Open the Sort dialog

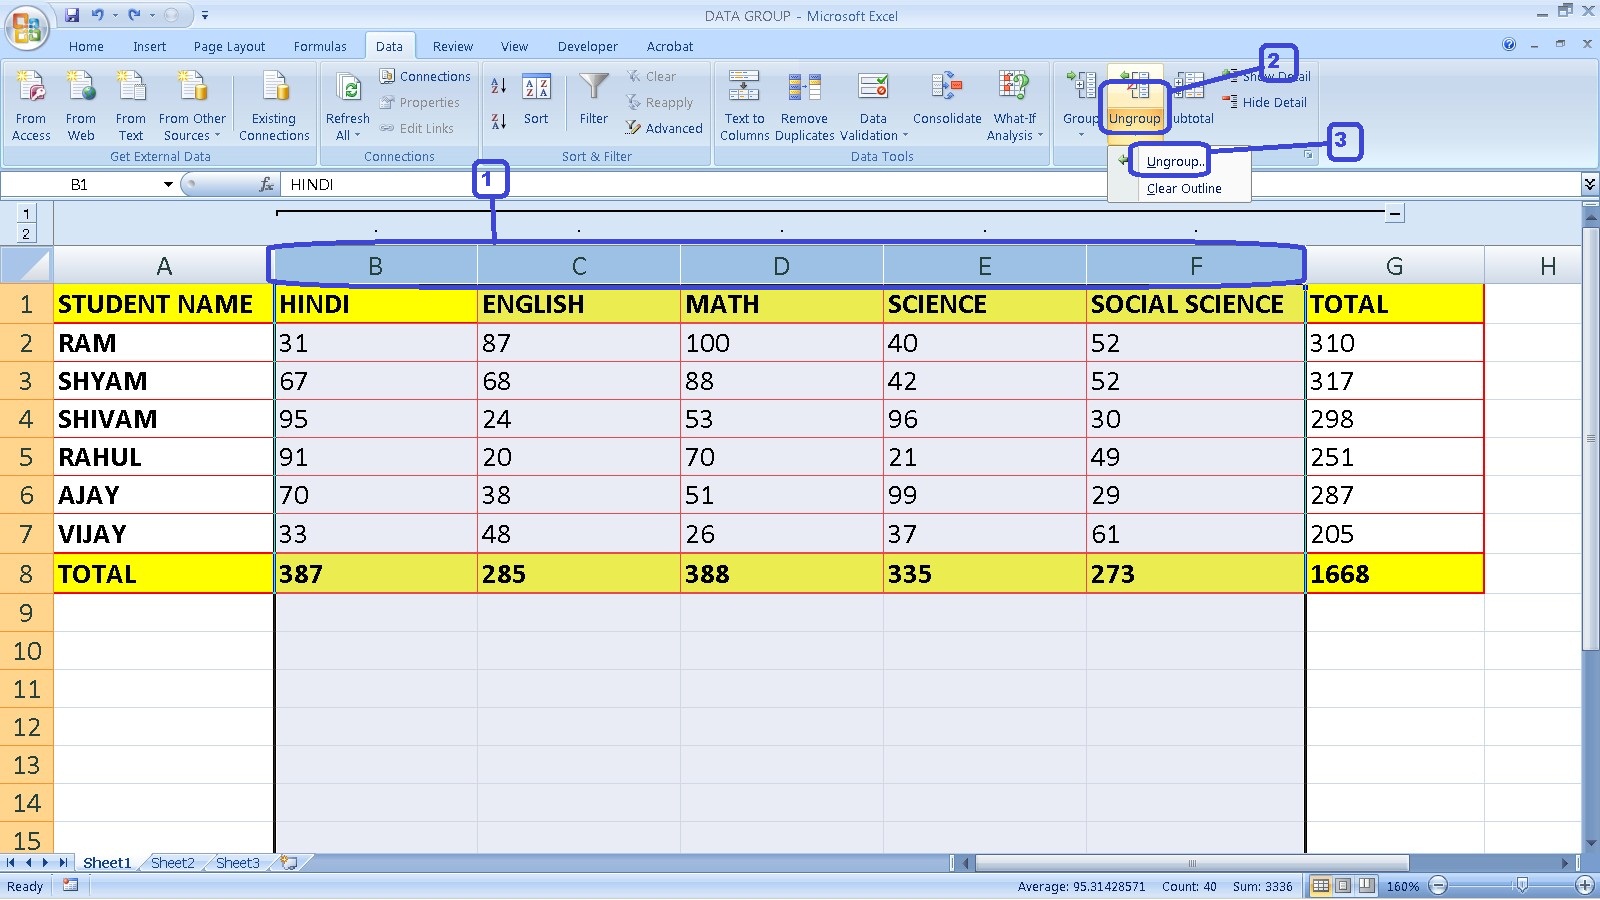coord(537,100)
